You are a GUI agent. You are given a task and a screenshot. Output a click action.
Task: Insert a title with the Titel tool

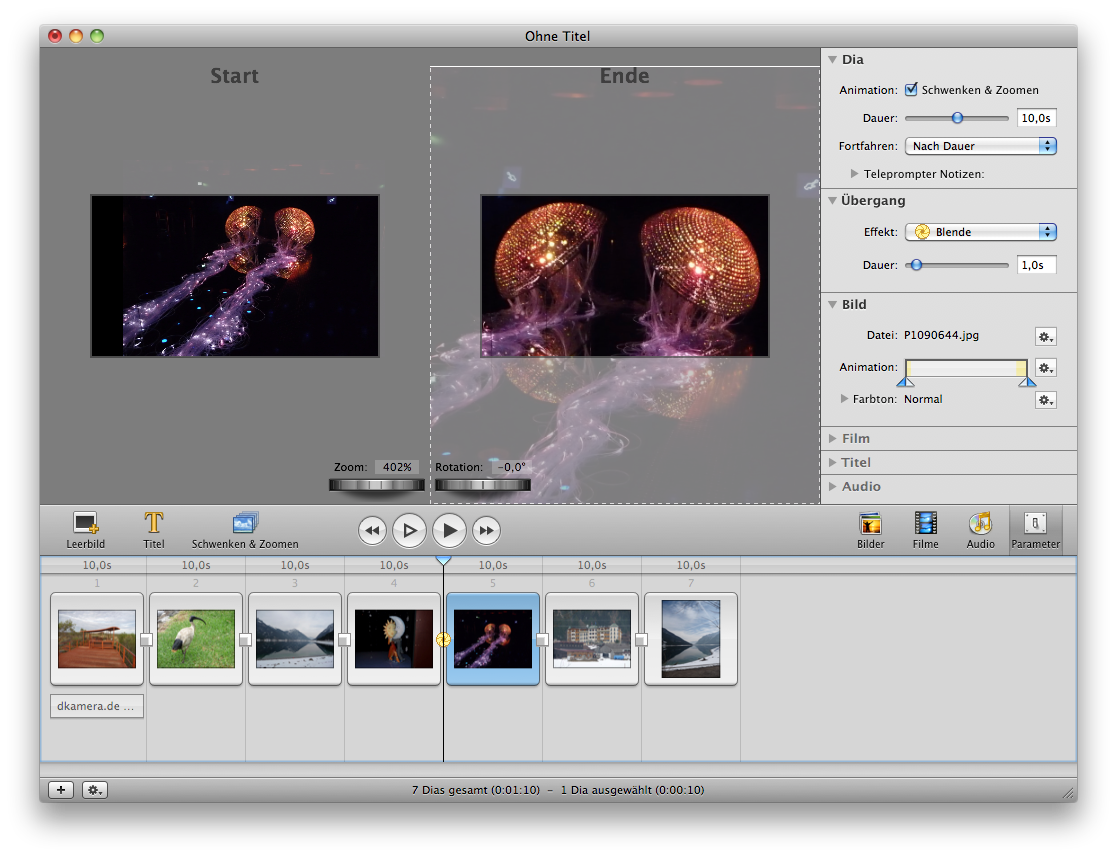(x=154, y=531)
